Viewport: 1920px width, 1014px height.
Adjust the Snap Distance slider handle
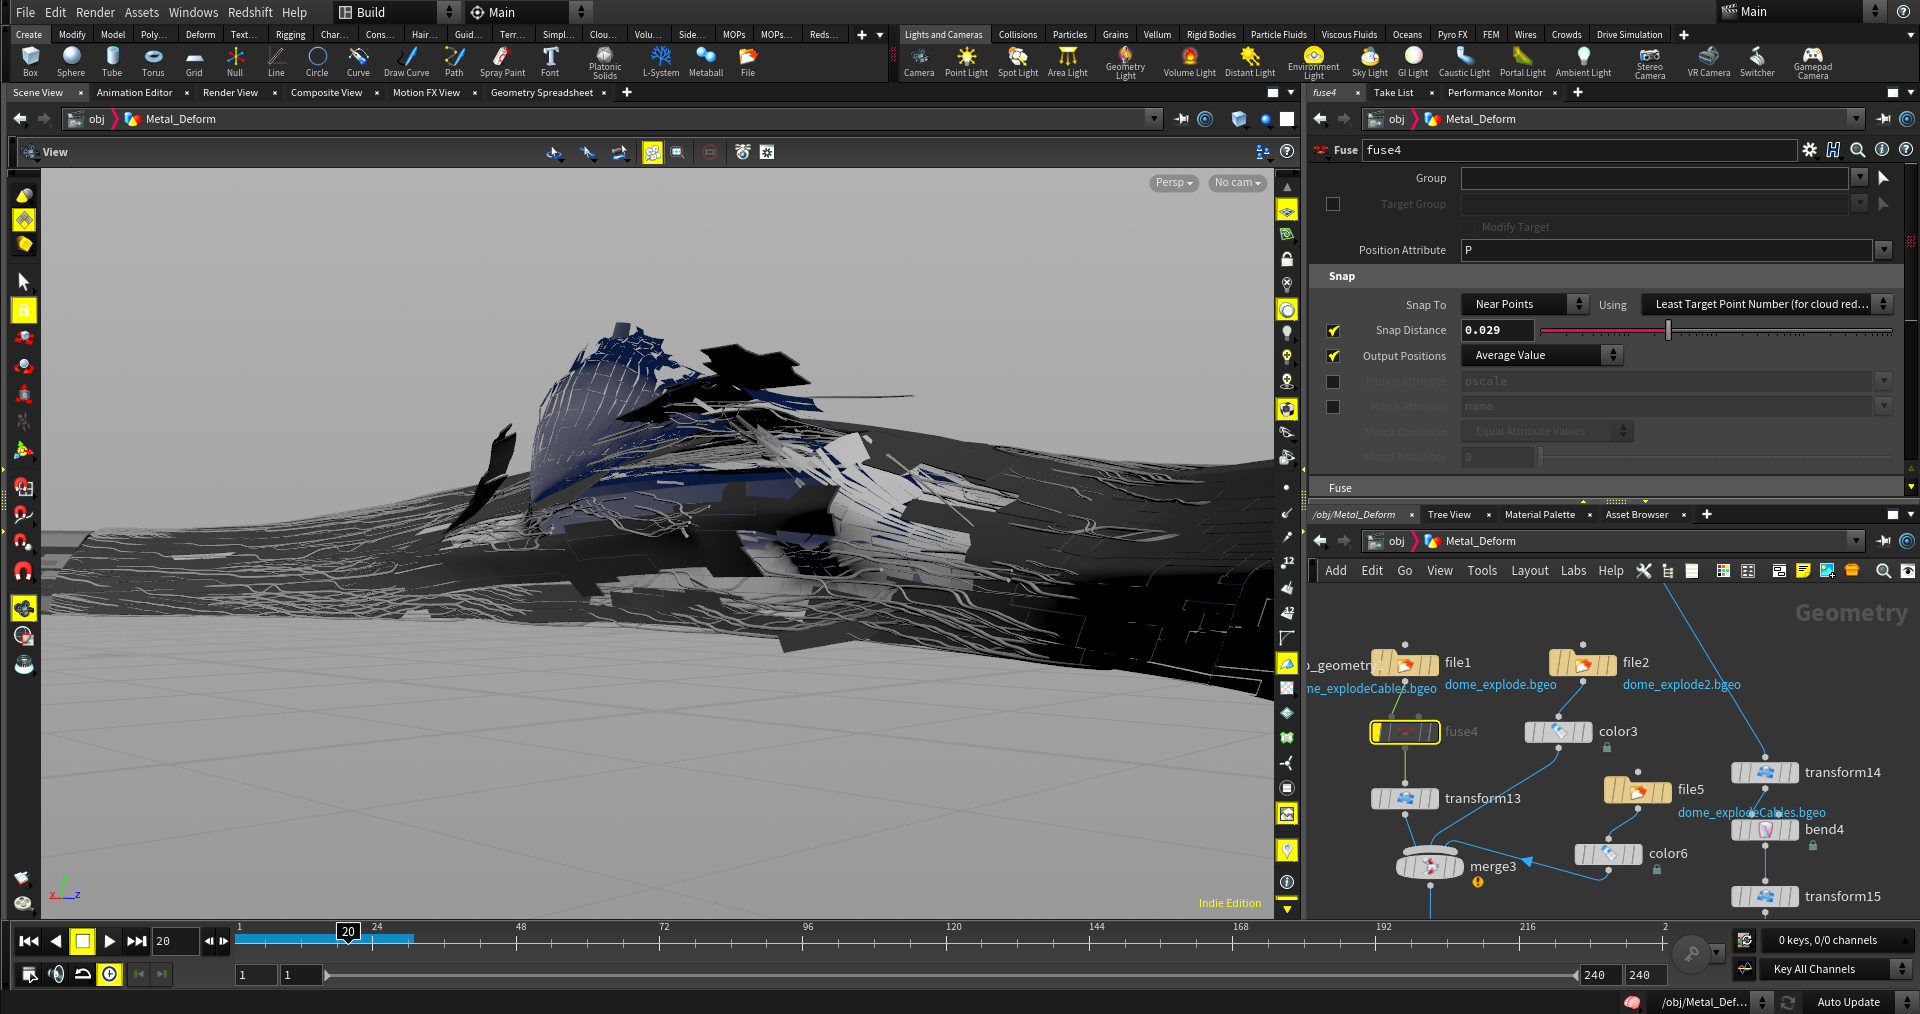point(1668,330)
